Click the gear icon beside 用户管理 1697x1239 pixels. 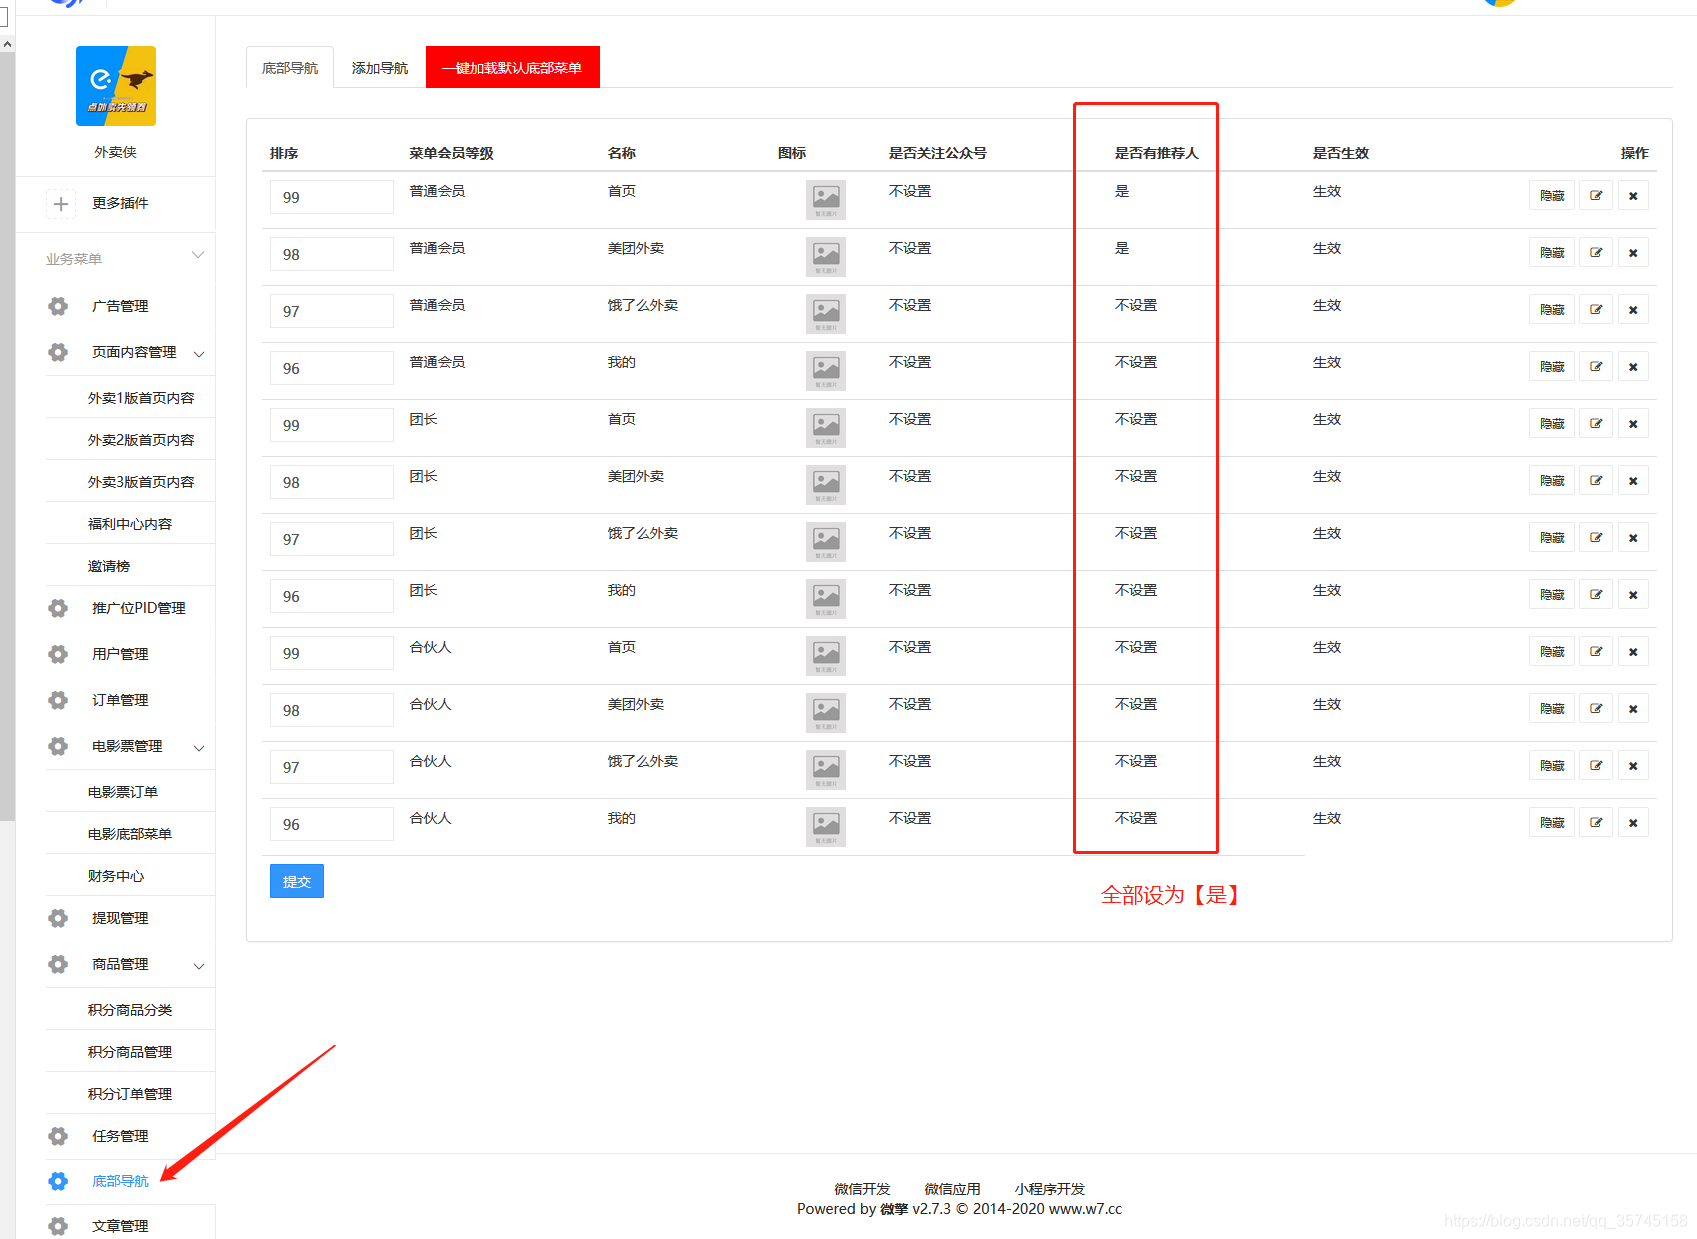[x=58, y=654]
